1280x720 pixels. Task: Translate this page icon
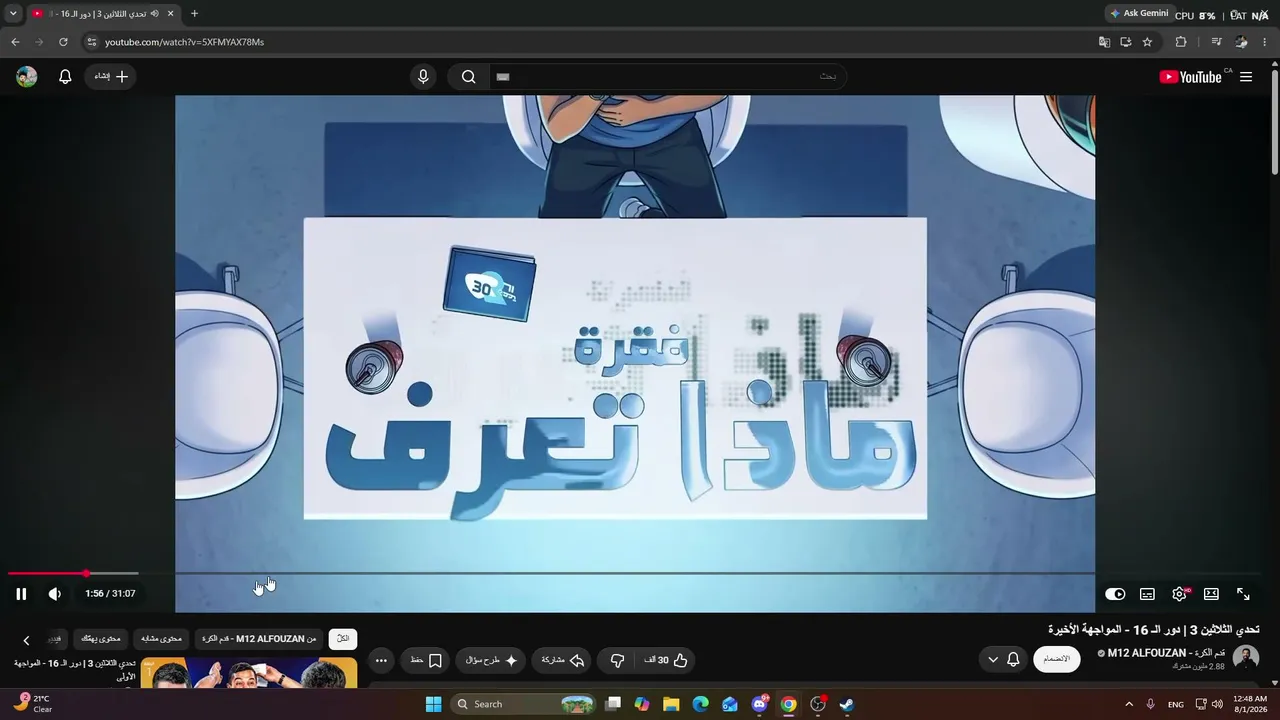pyautogui.click(x=1104, y=42)
